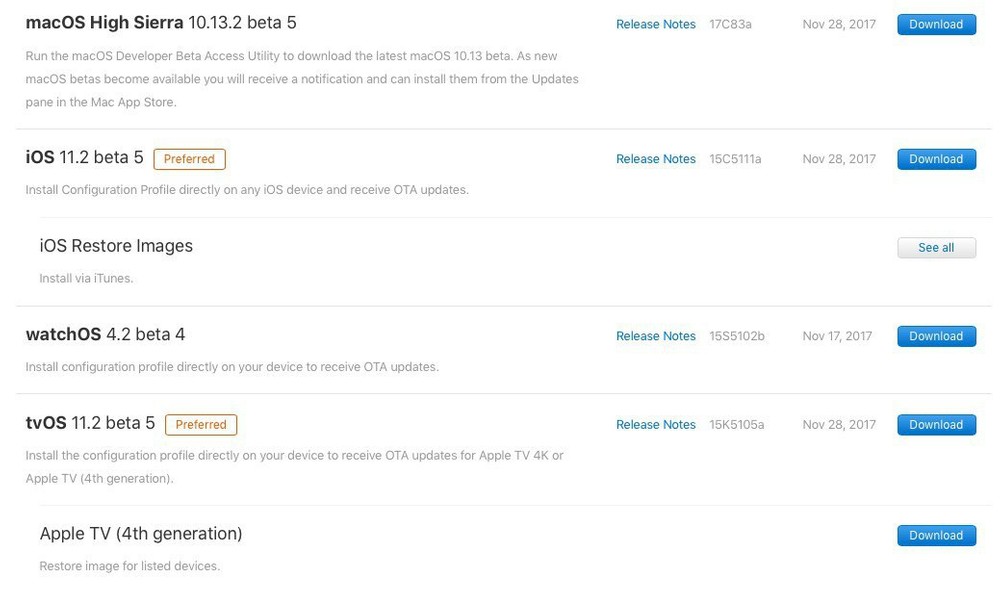Open iOS 11.2 beta 5 Release Notes

(655, 159)
